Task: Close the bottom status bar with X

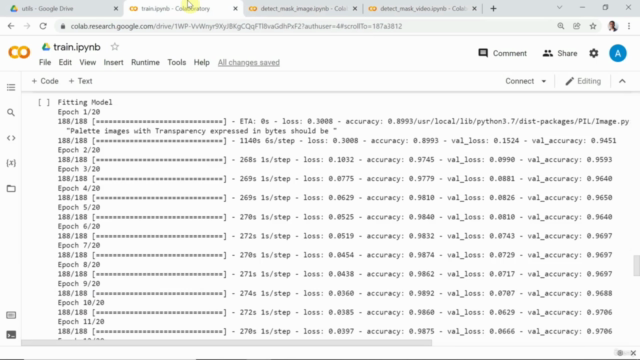Action: click(633, 353)
